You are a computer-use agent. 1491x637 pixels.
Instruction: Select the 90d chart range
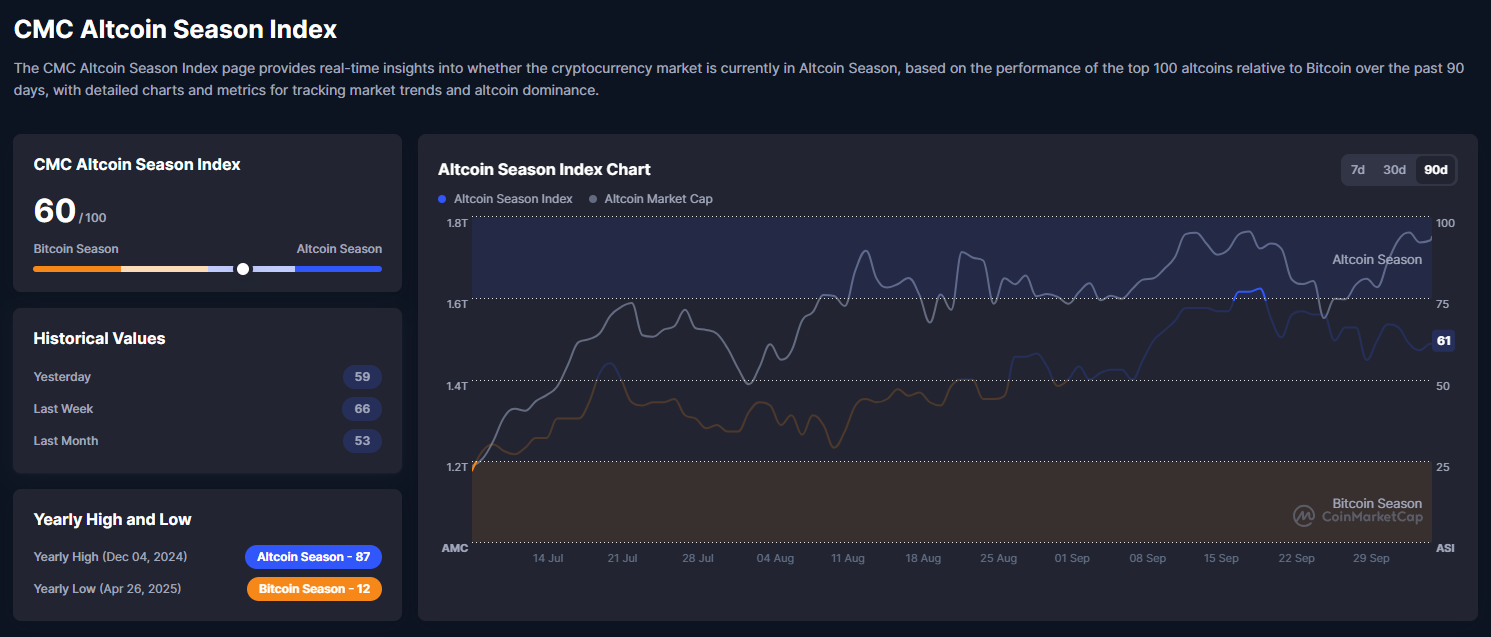pyautogui.click(x=1435, y=170)
